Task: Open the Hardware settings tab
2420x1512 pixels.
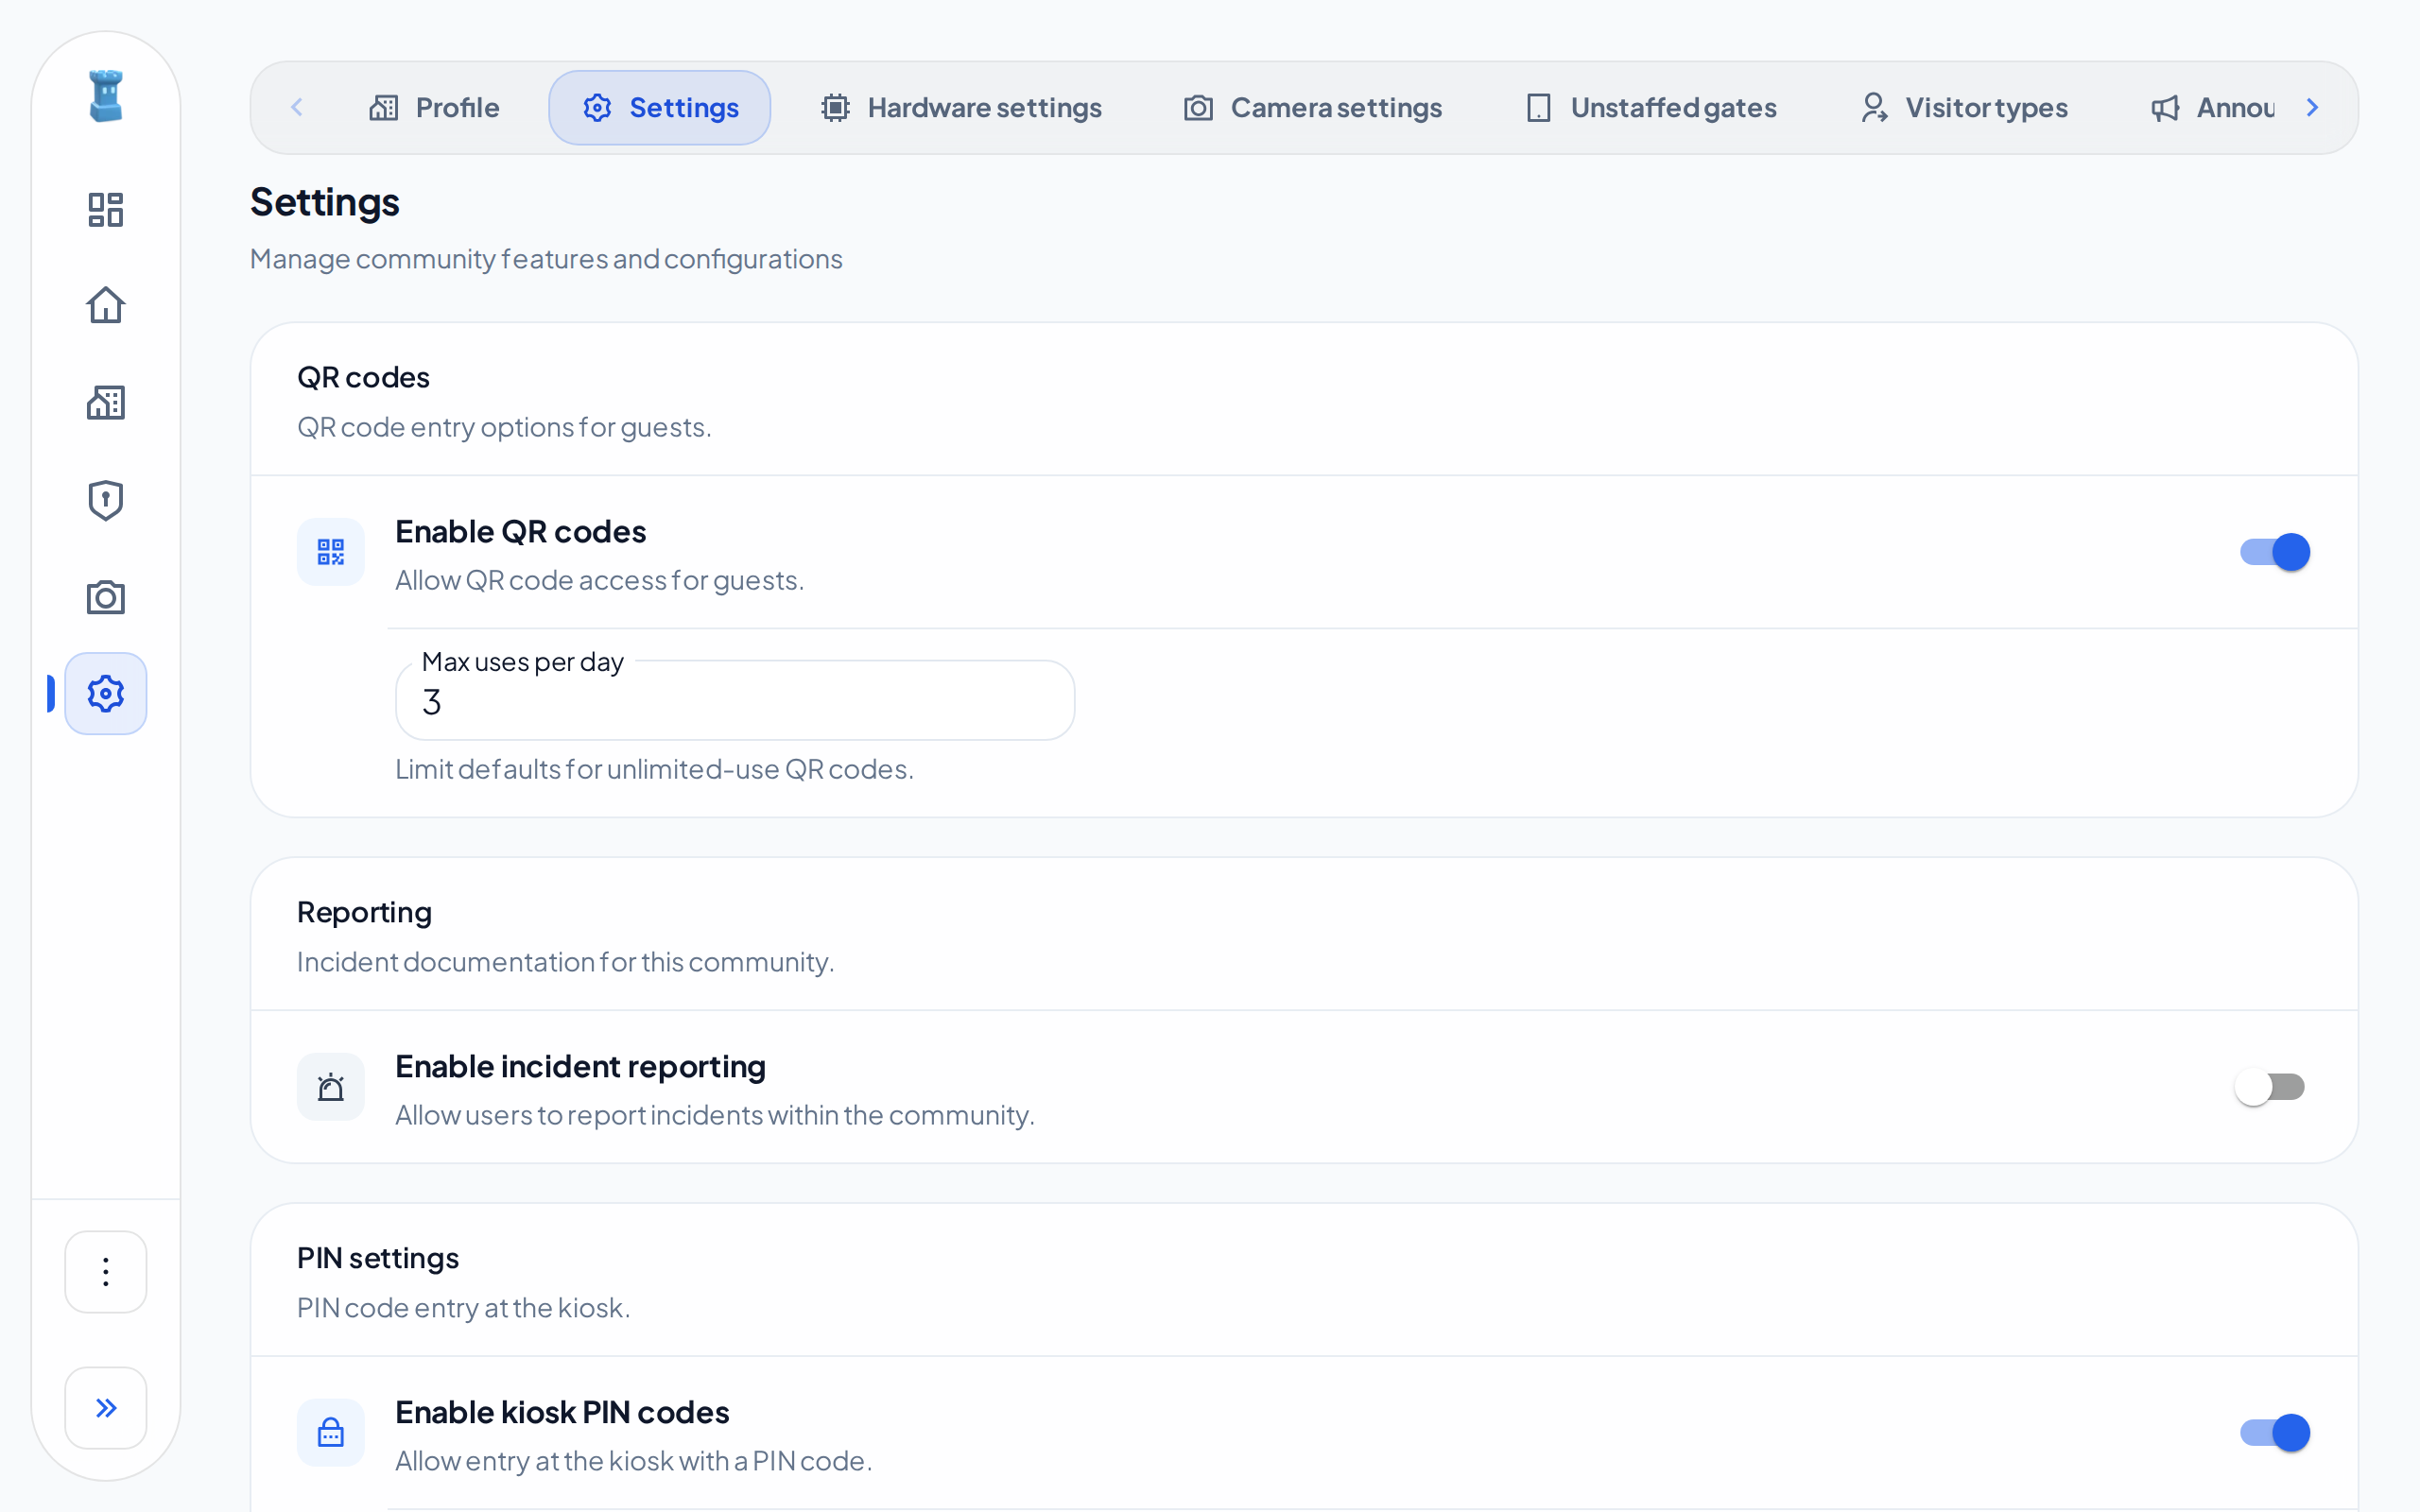Action: click(960, 107)
